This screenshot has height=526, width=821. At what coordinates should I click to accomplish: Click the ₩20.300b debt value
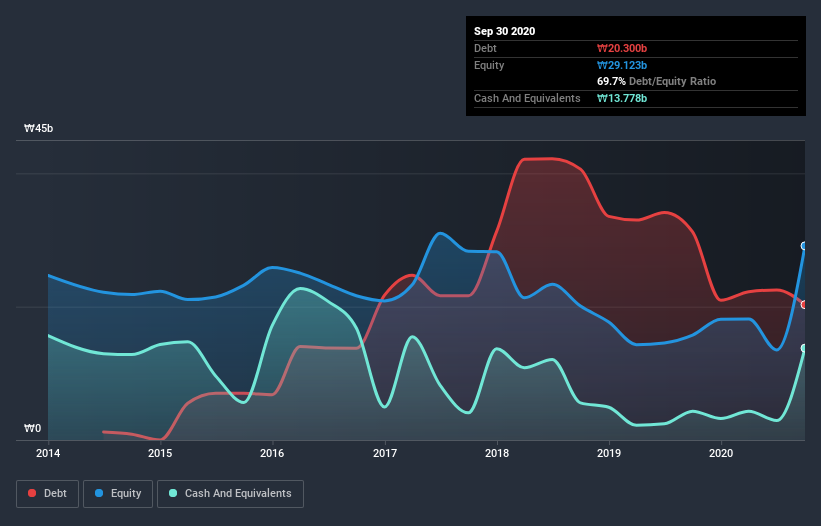pos(622,49)
